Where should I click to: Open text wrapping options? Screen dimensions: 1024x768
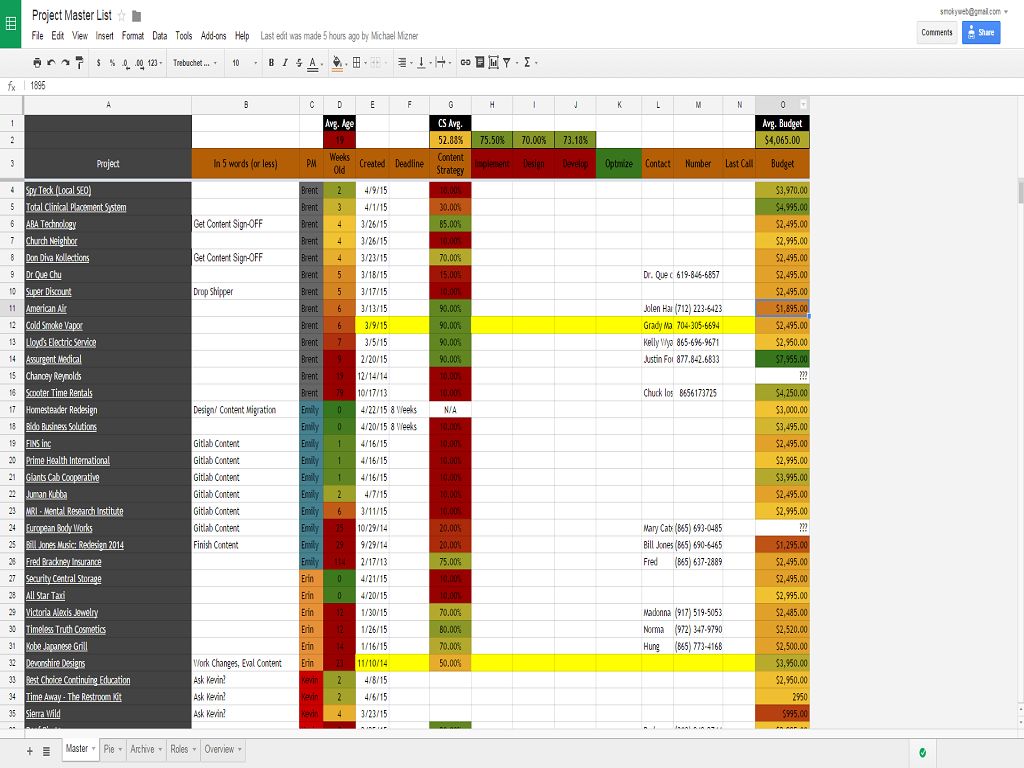(441, 63)
